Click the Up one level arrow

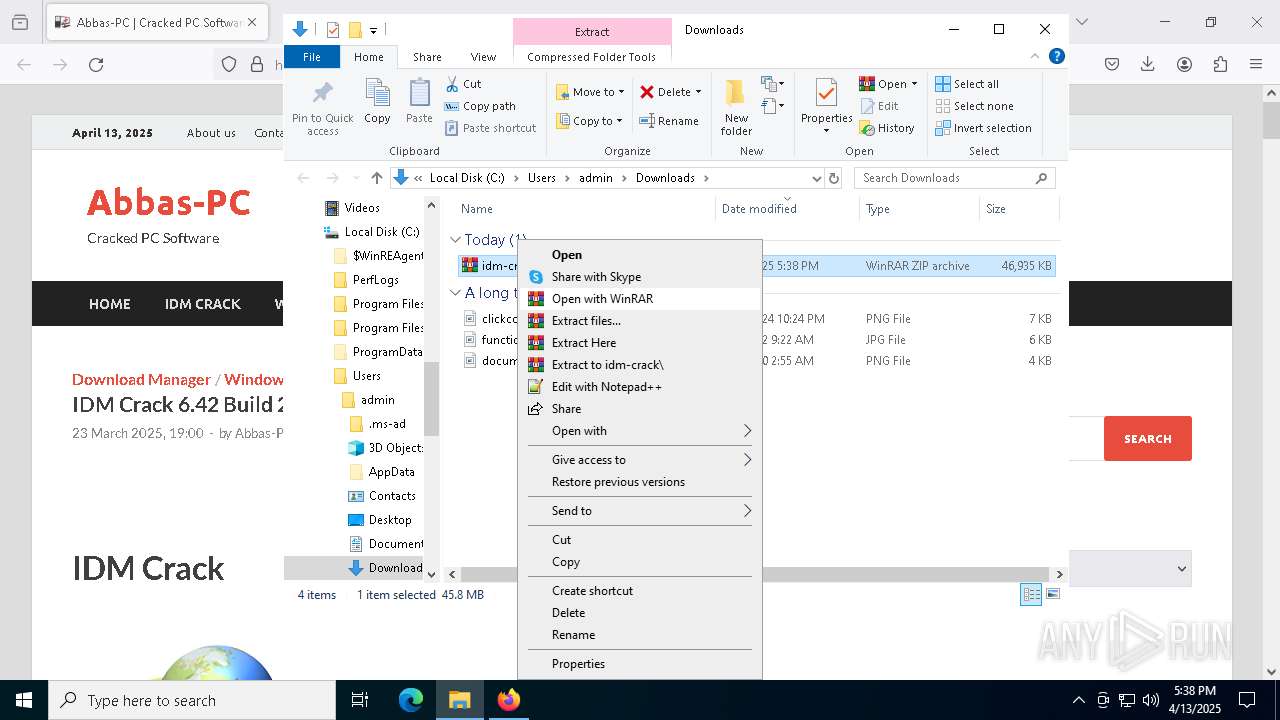coord(377,178)
